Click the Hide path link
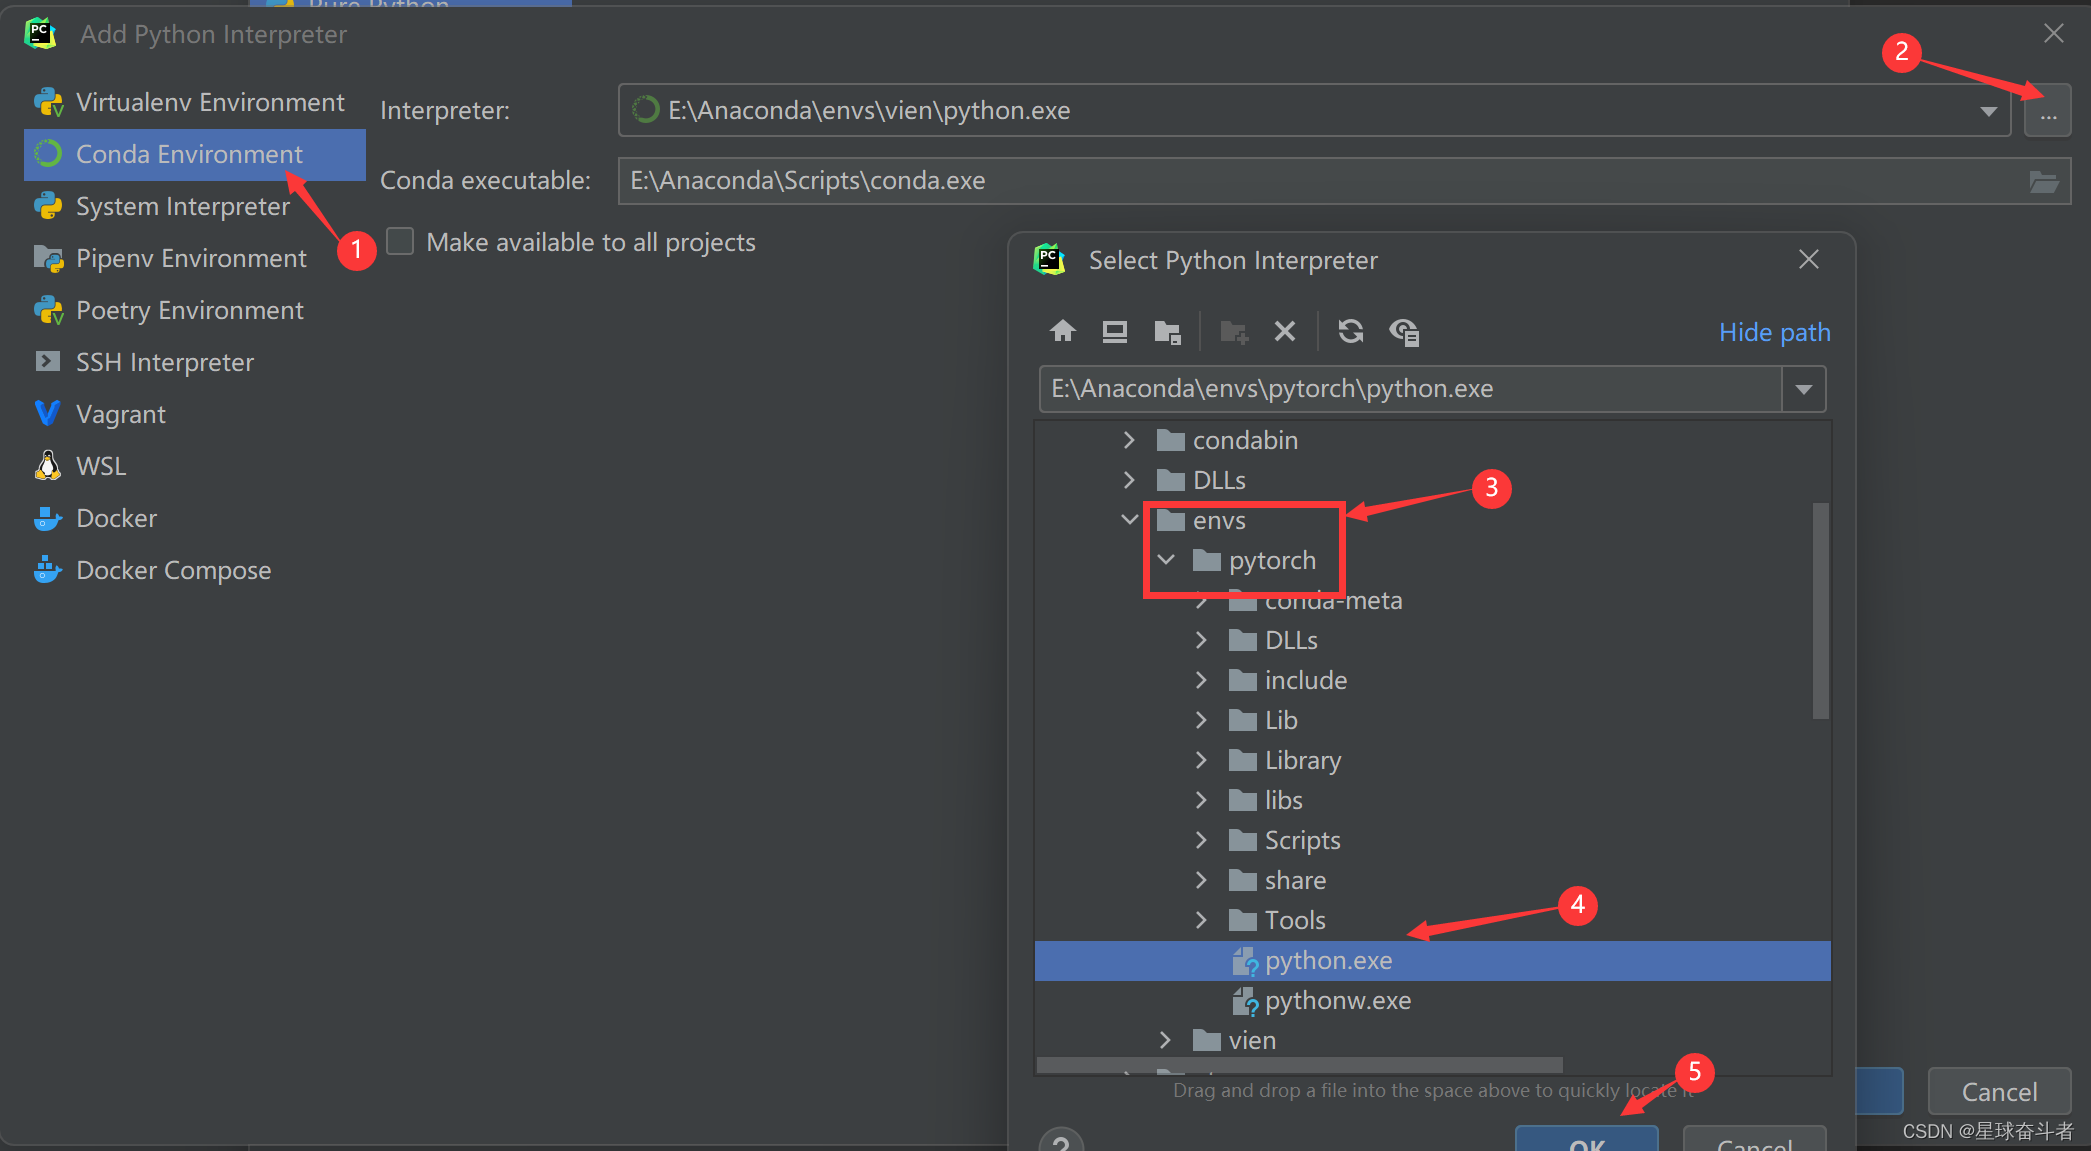 point(1774,332)
